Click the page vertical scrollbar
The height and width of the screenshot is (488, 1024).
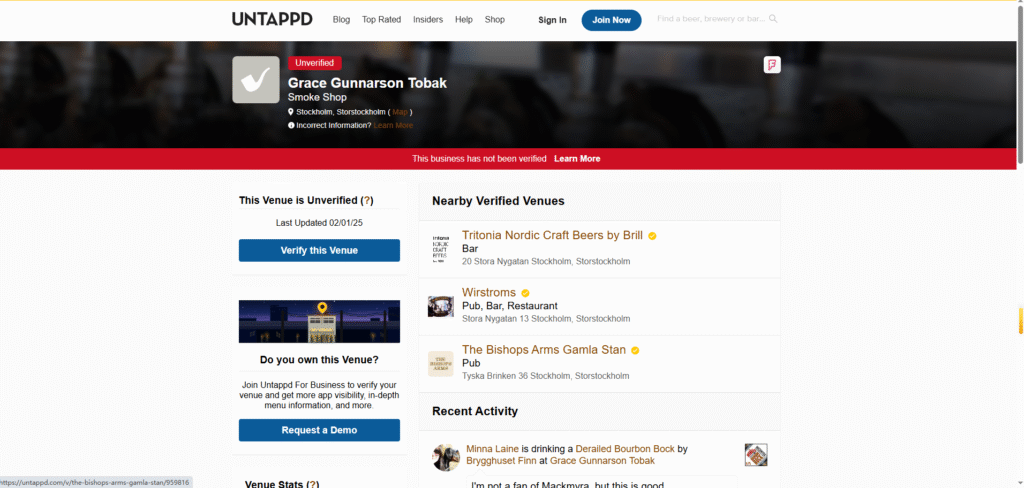pyautogui.click(x=1019, y=250)
